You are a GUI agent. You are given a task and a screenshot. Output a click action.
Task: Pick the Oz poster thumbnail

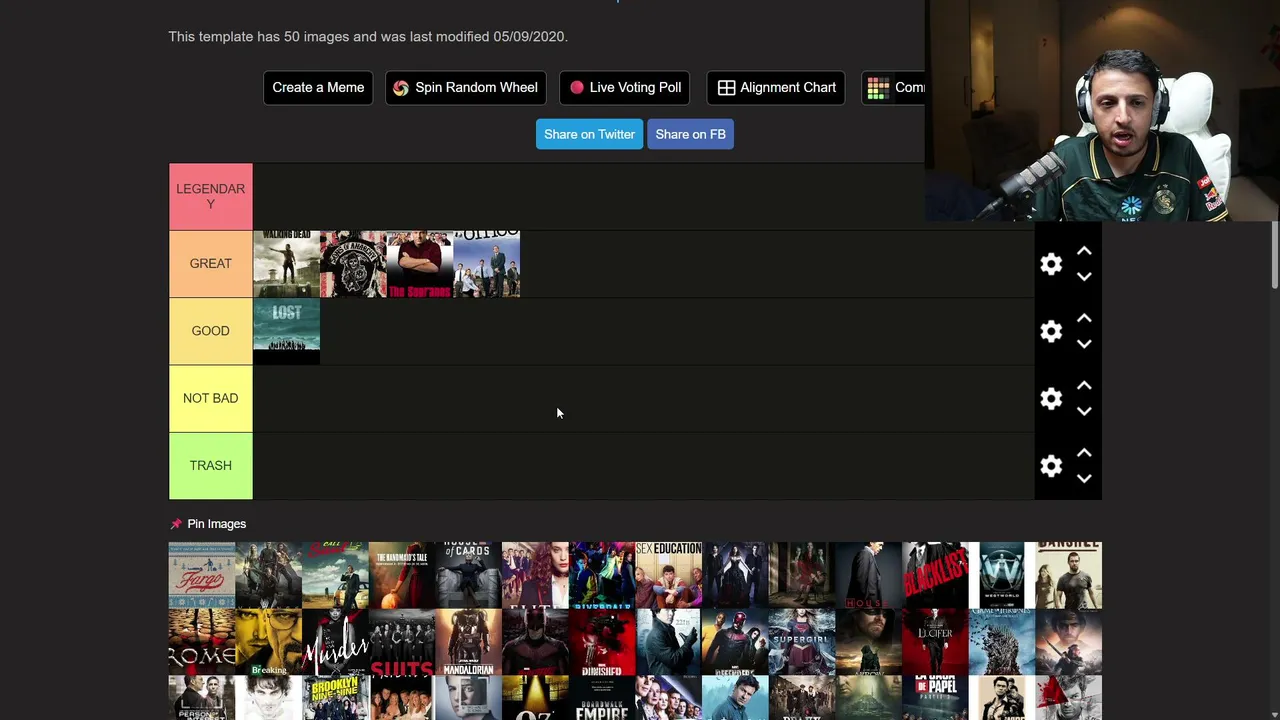click(x=535, y=698)
